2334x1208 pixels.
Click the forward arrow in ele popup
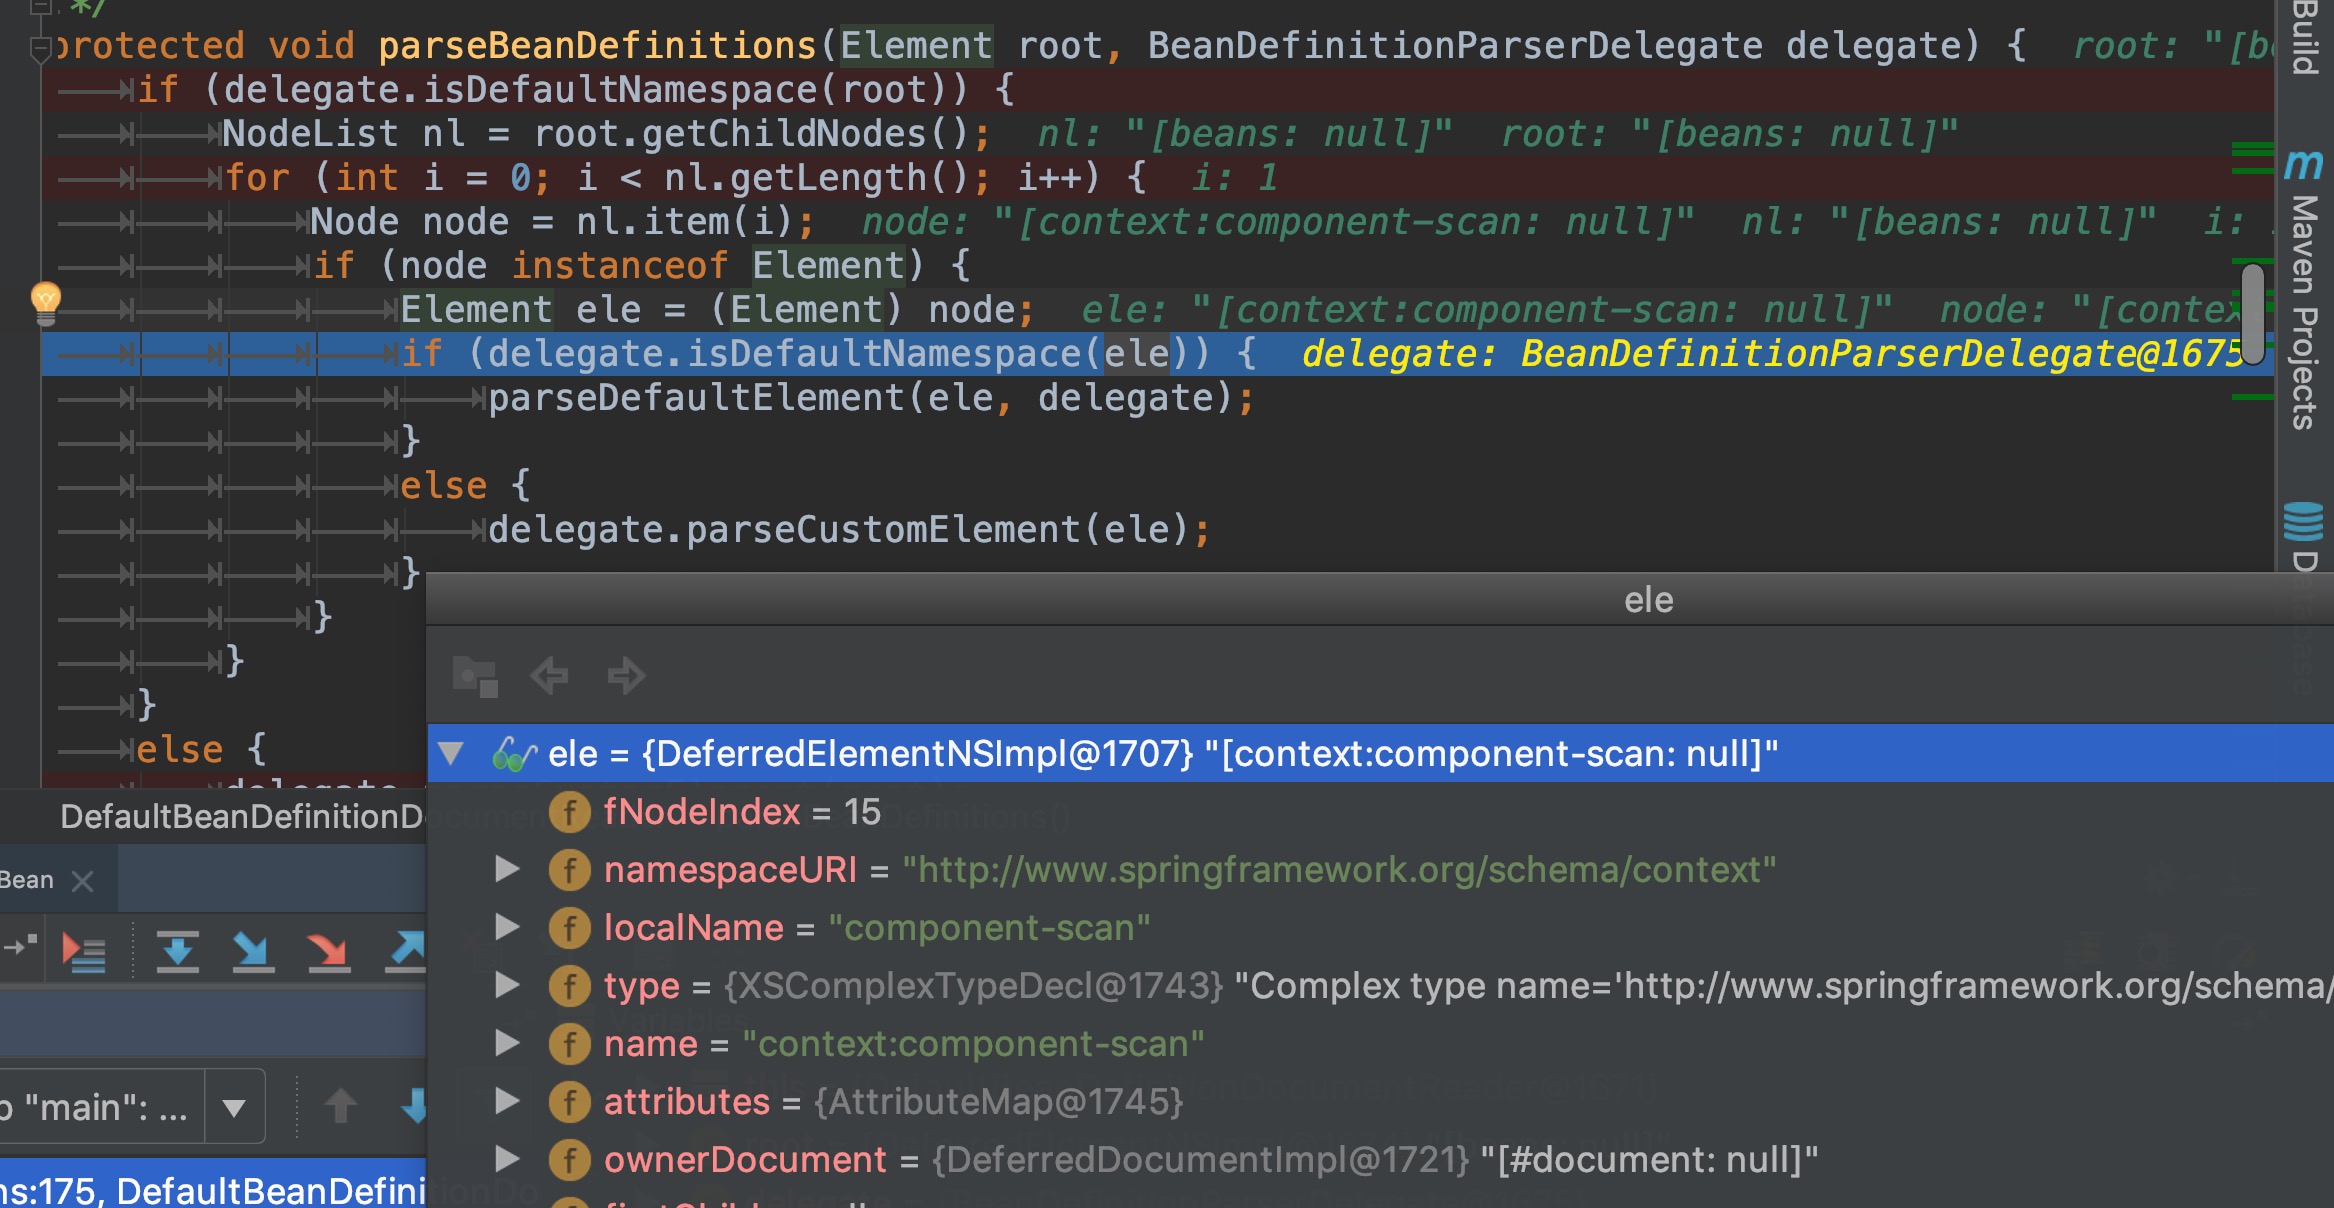coord(626,676)
